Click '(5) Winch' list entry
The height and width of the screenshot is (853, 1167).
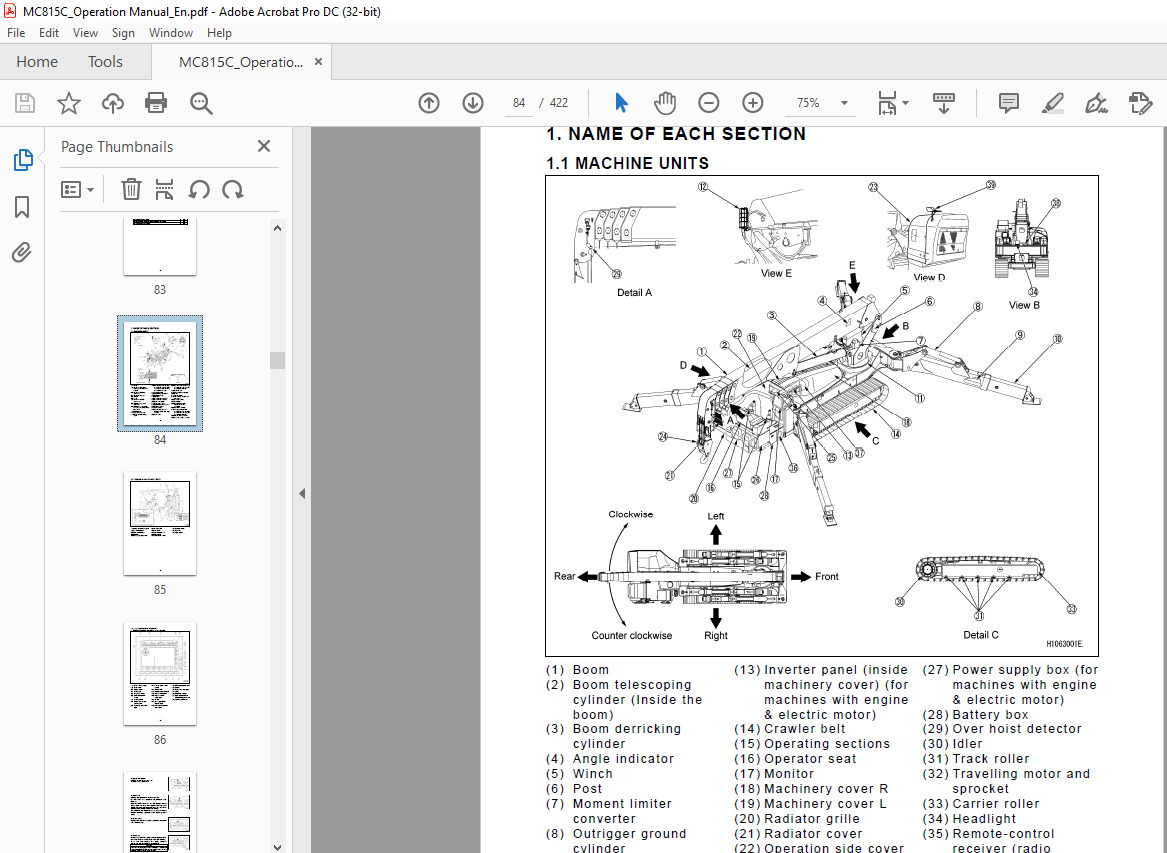[x=578, y=774]
